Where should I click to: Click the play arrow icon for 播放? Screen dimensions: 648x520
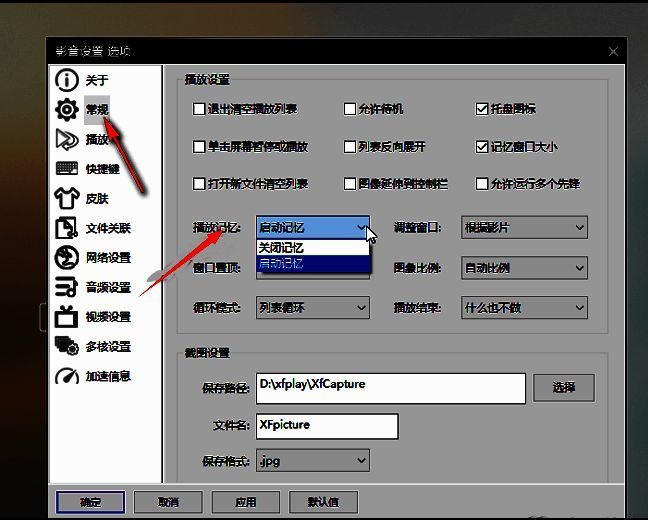[67, 139]
